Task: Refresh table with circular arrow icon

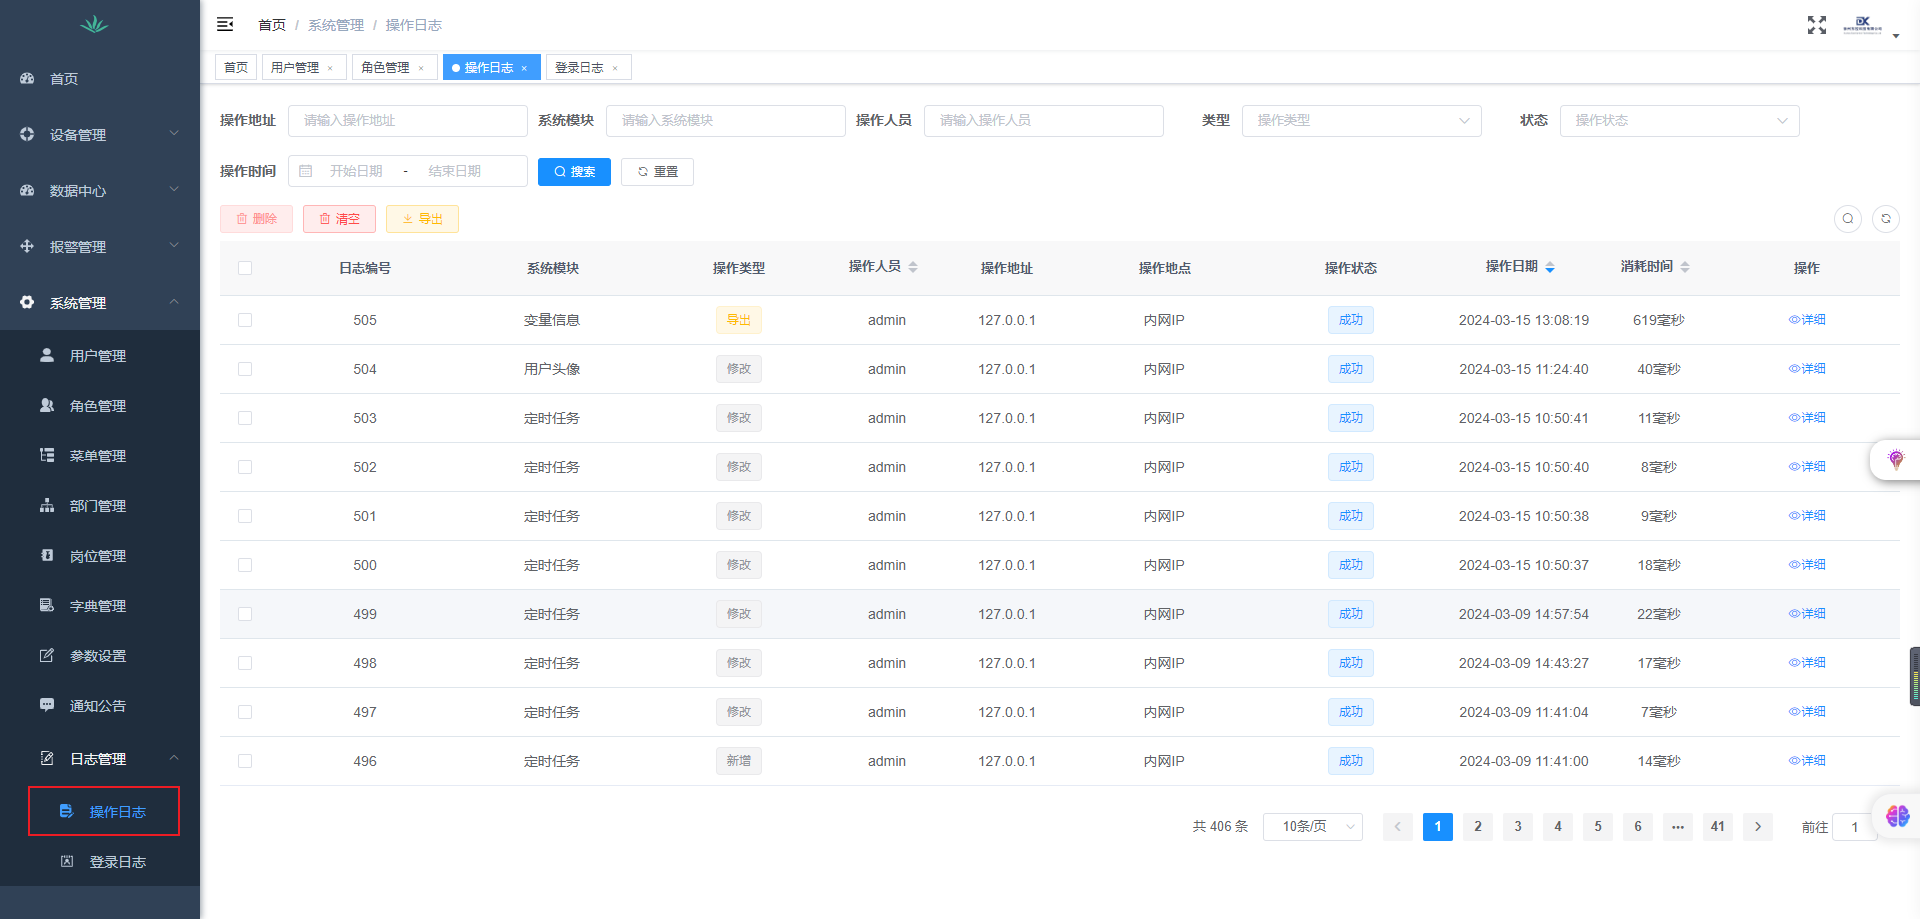Action: pyautogui.click(x=1886, y=218)
